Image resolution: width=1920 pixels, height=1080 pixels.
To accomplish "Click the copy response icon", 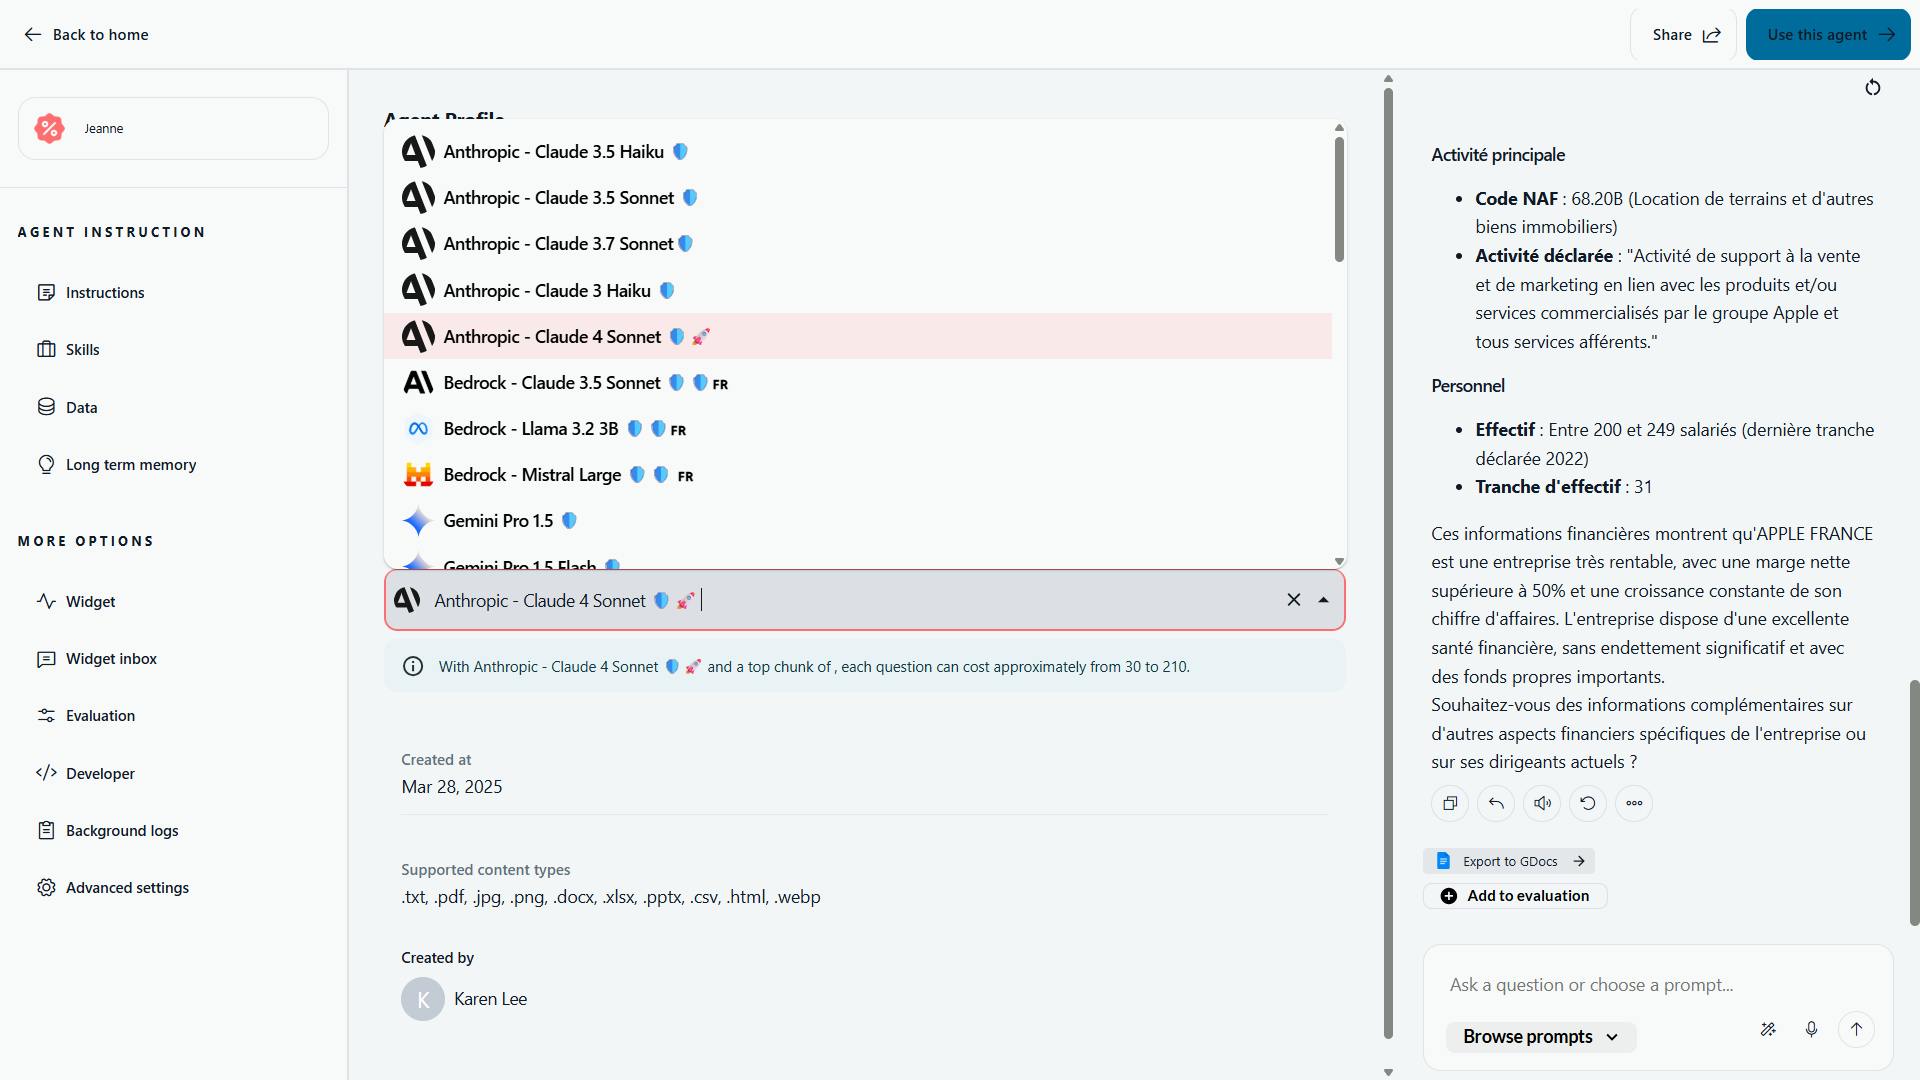I will point(1450,803).
